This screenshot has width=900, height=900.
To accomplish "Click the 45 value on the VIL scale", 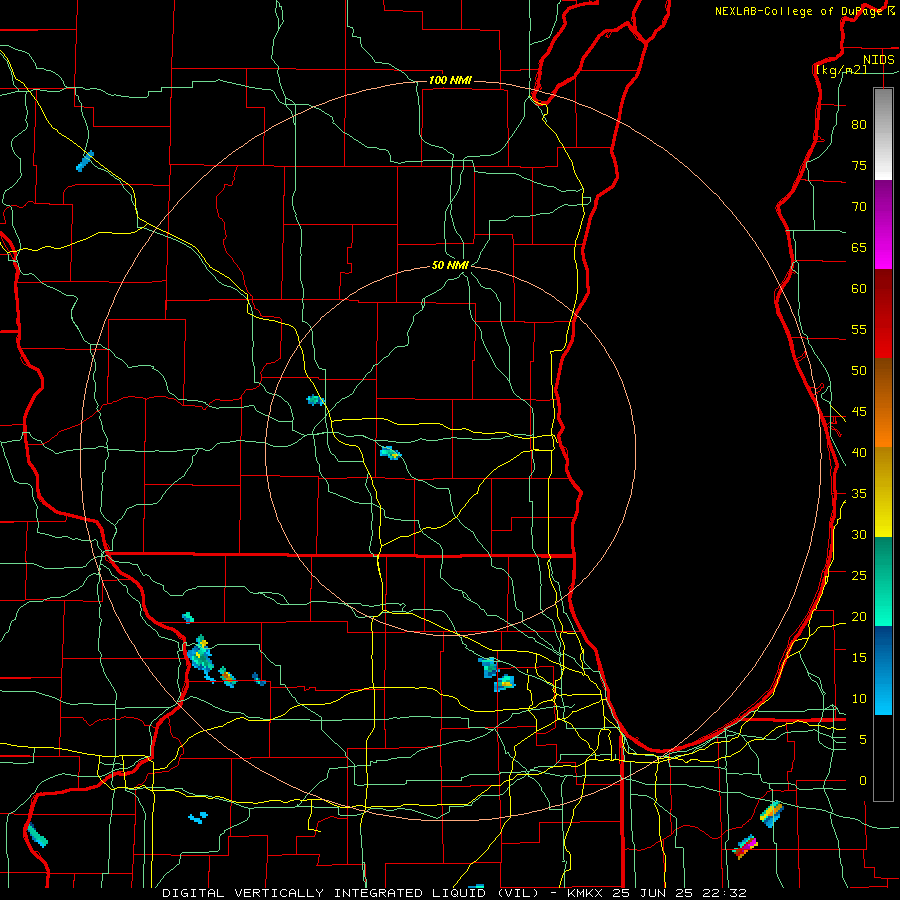I will [859, 412].
